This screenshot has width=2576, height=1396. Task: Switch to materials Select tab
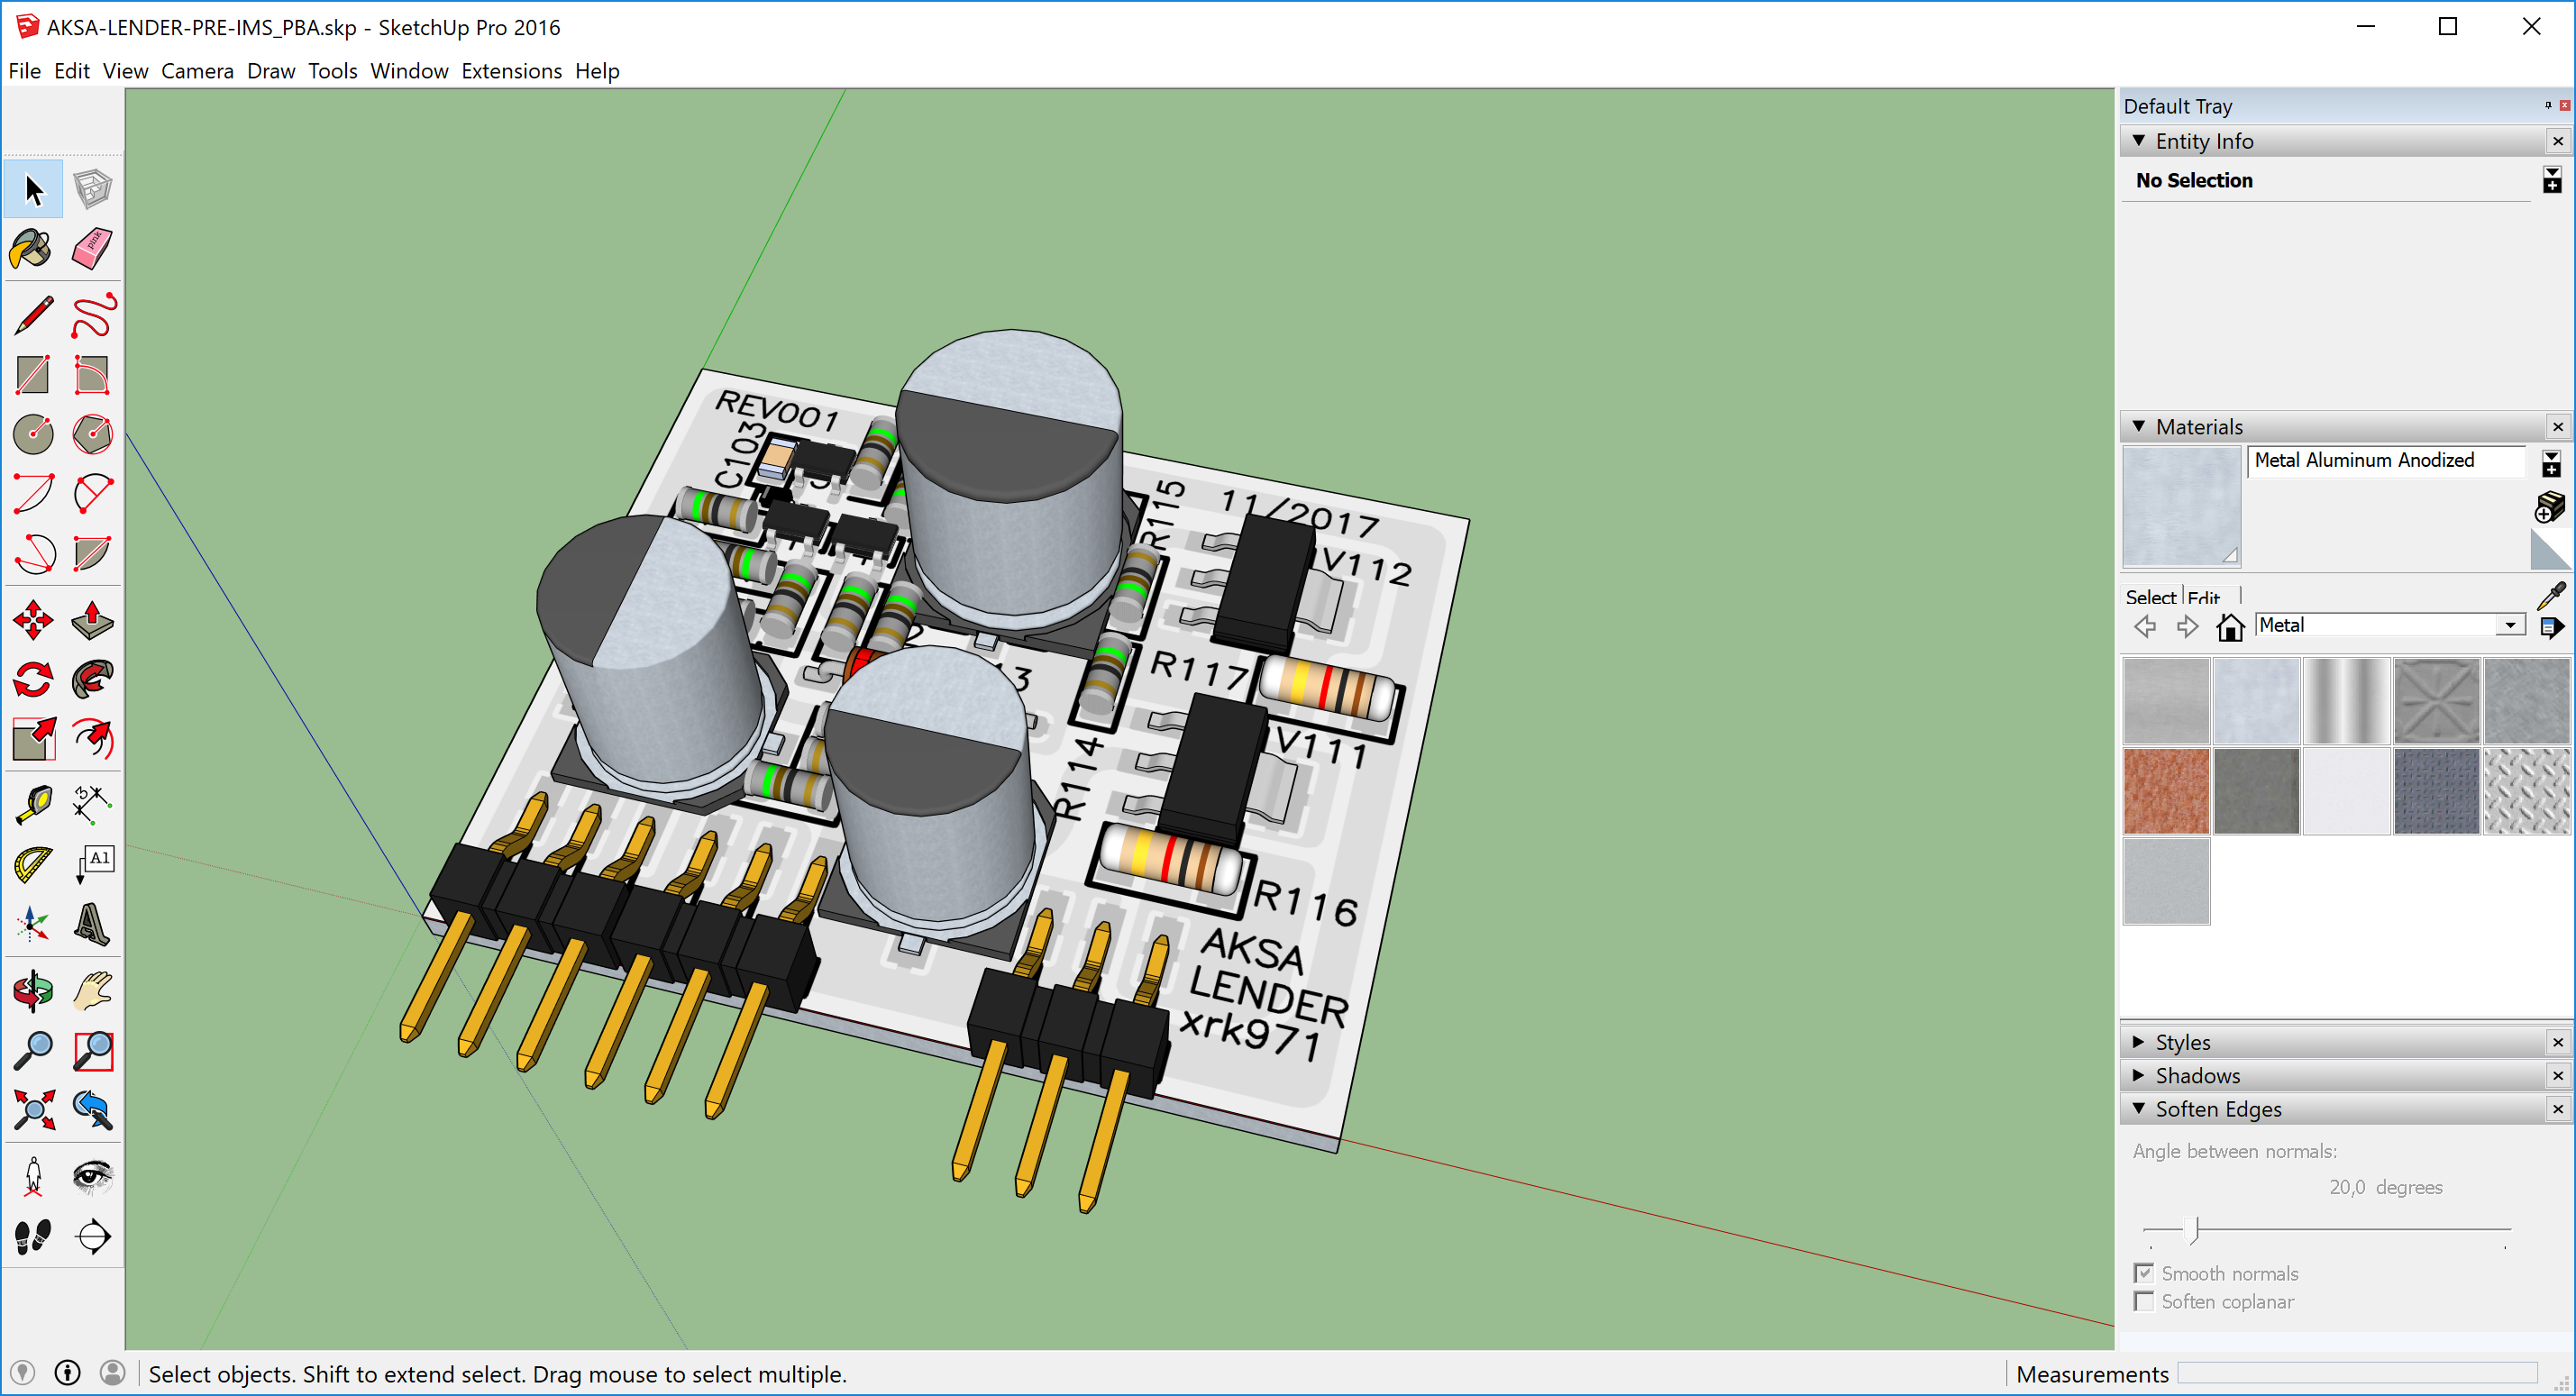[x=2150, y=597]
